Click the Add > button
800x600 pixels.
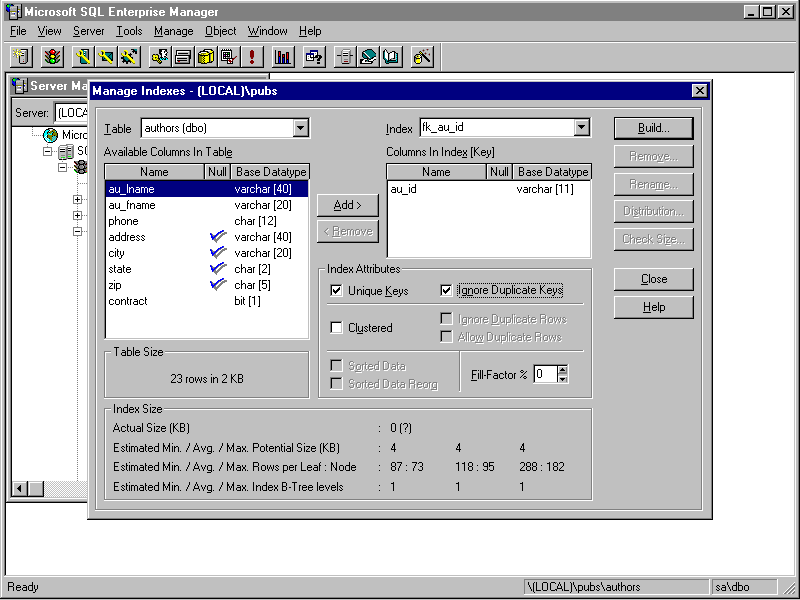(347, 205)
